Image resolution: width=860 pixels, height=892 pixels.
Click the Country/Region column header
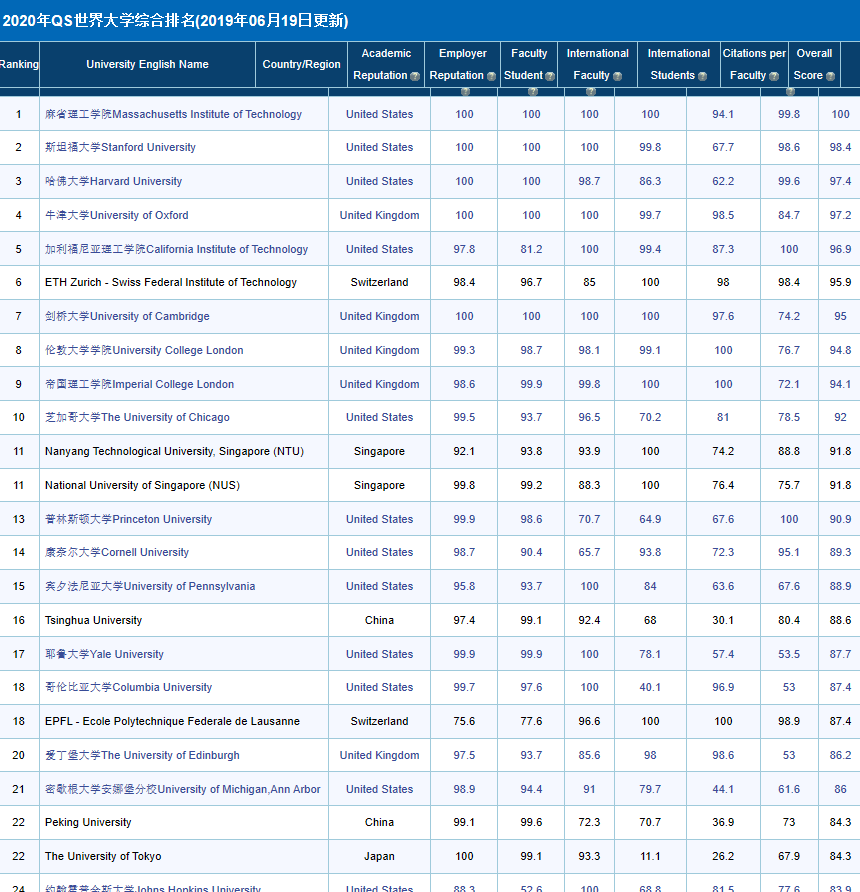tap(301, 65)
